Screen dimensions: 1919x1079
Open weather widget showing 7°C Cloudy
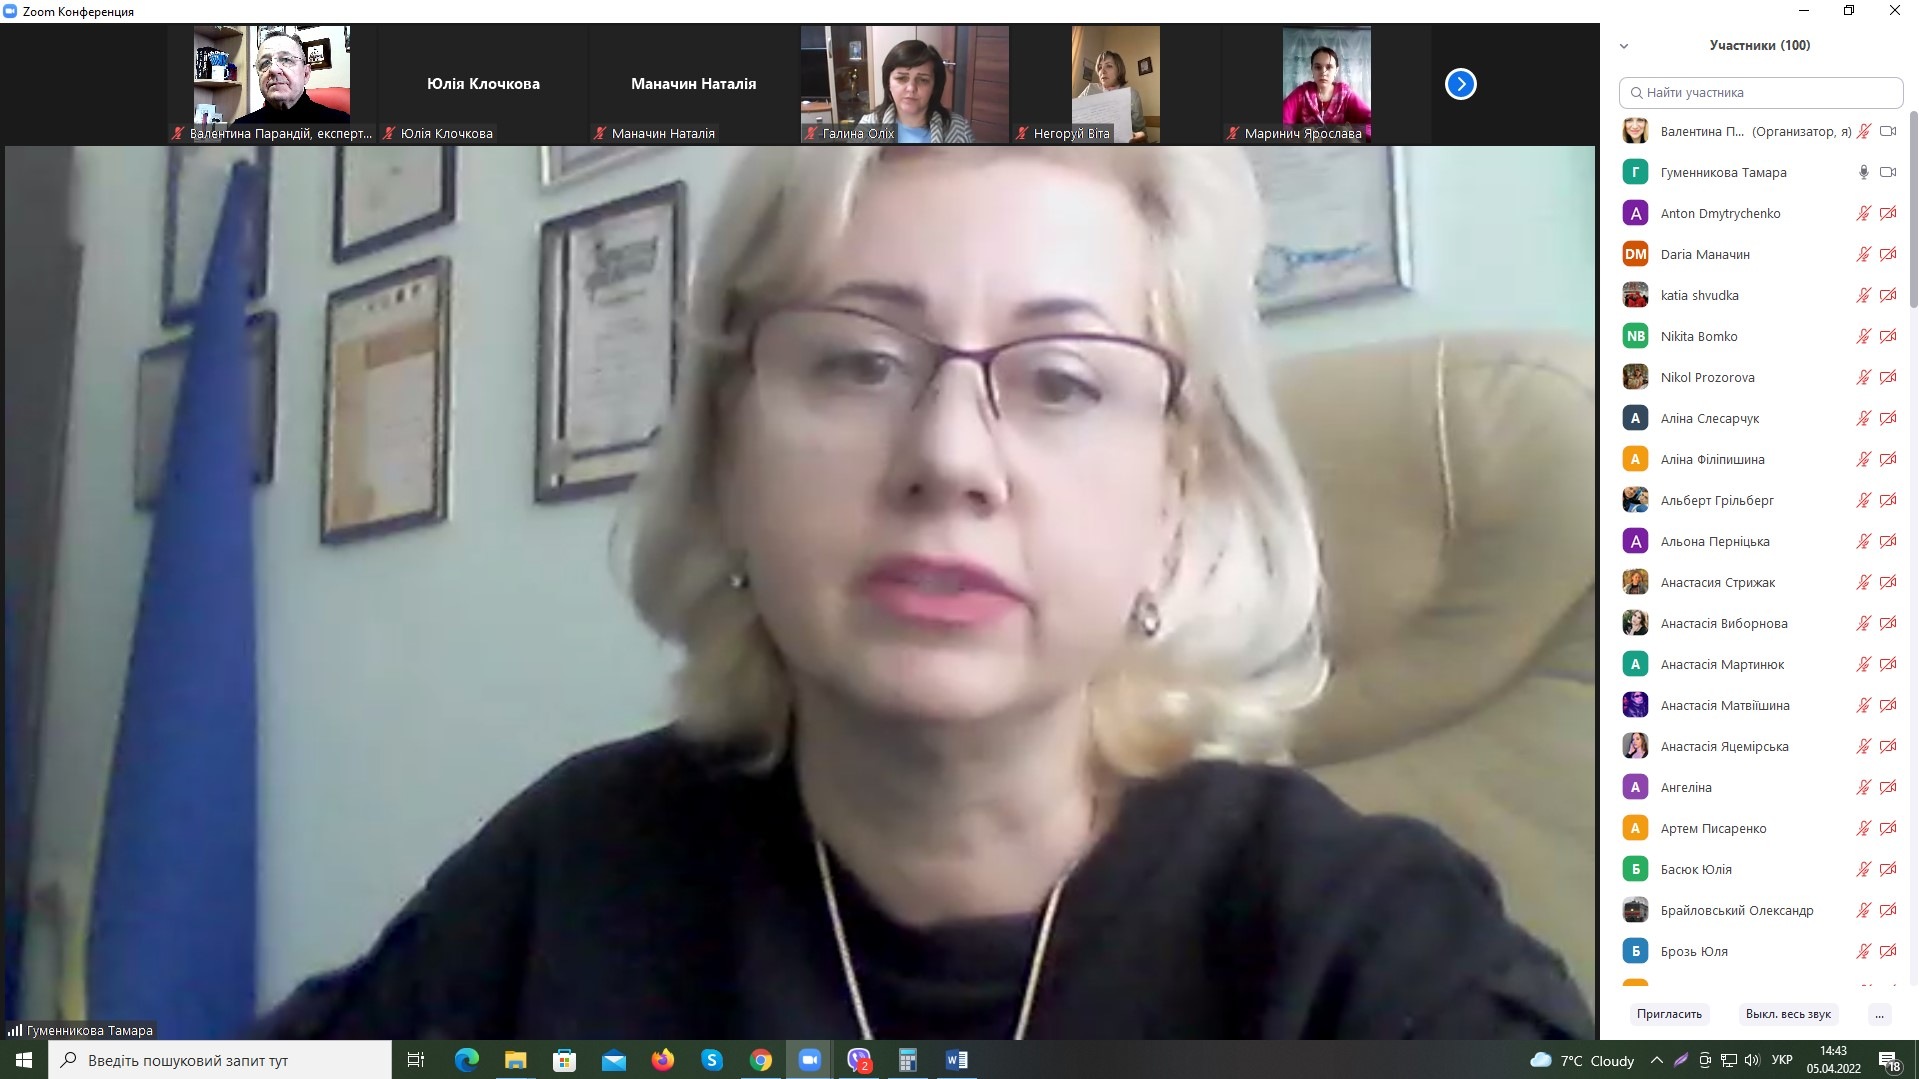pyautogui.click(x=1582, y=1060)
